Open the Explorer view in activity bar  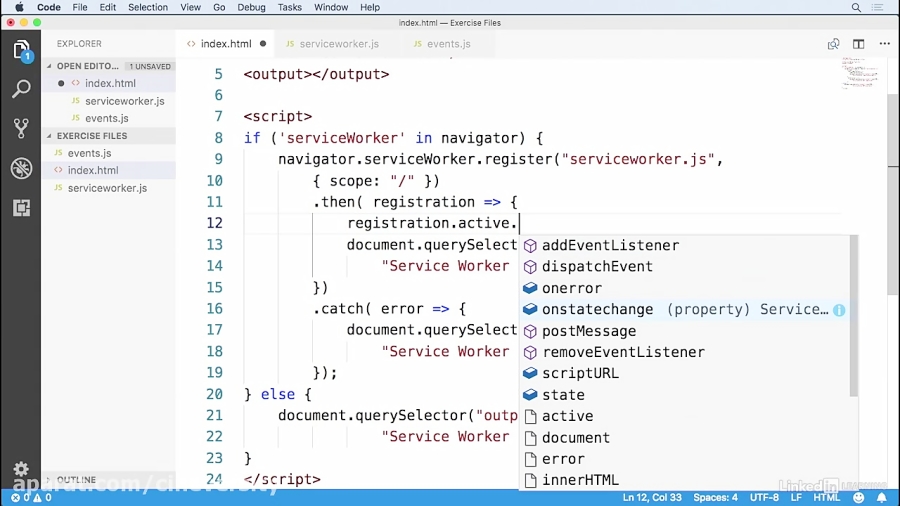(21, 50)
